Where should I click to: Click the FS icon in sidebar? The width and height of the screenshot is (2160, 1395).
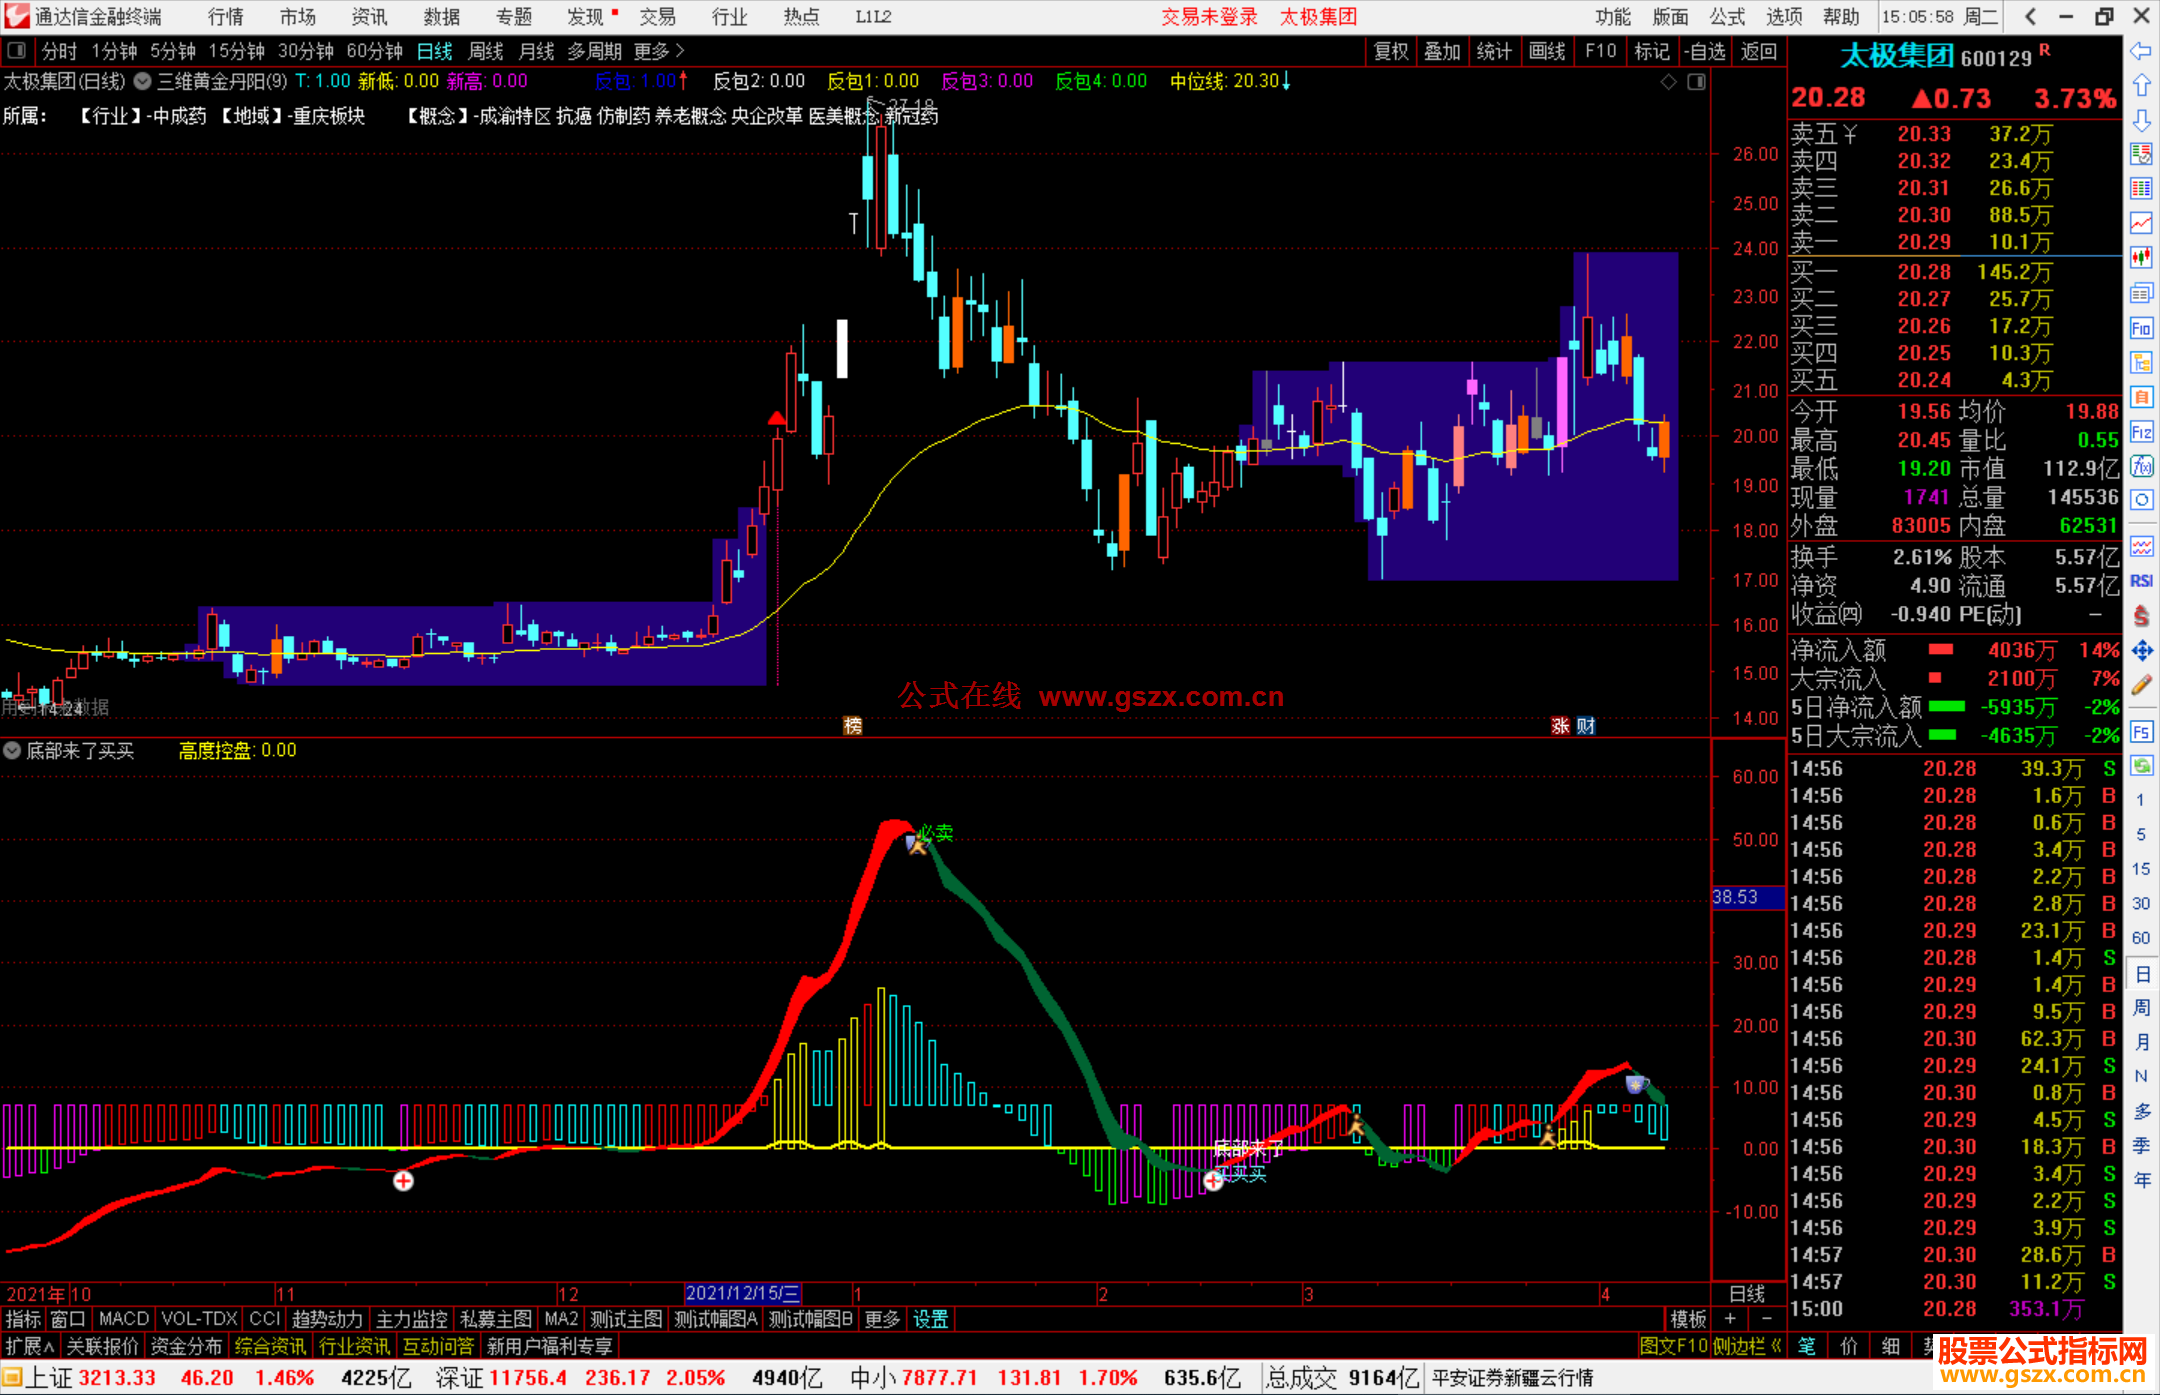tap(2141, 732)
